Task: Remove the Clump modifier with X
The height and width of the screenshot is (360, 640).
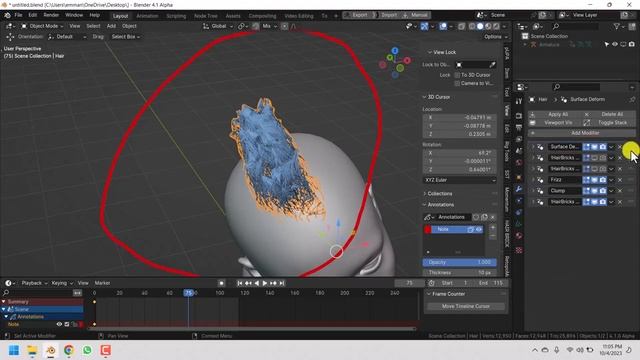Action: coord(620,191)
